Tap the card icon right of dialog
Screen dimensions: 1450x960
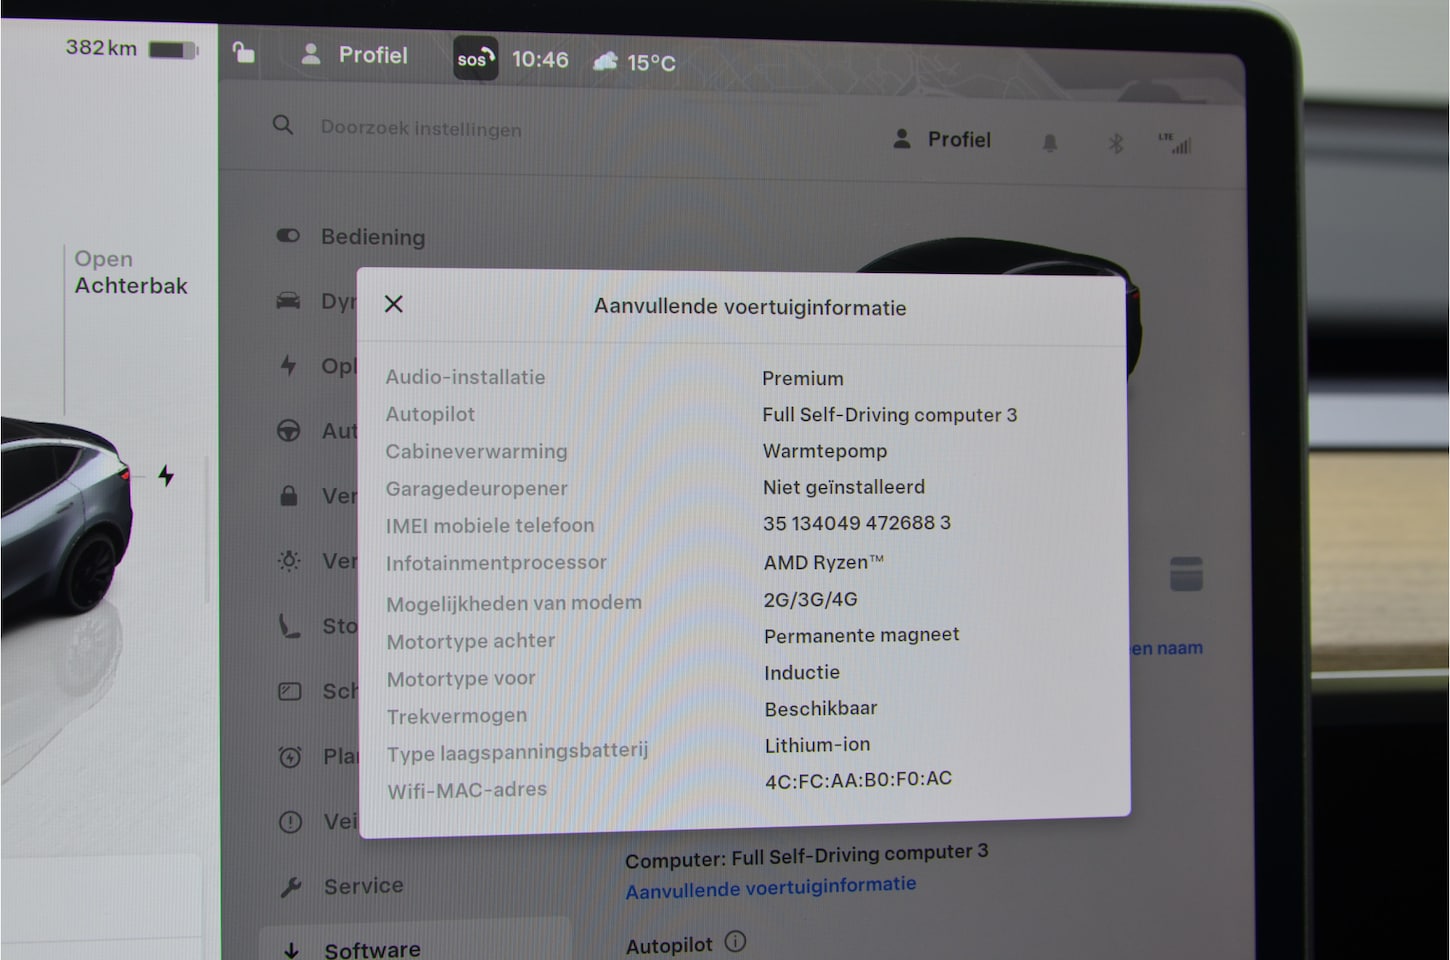[x=1186, y=574]
